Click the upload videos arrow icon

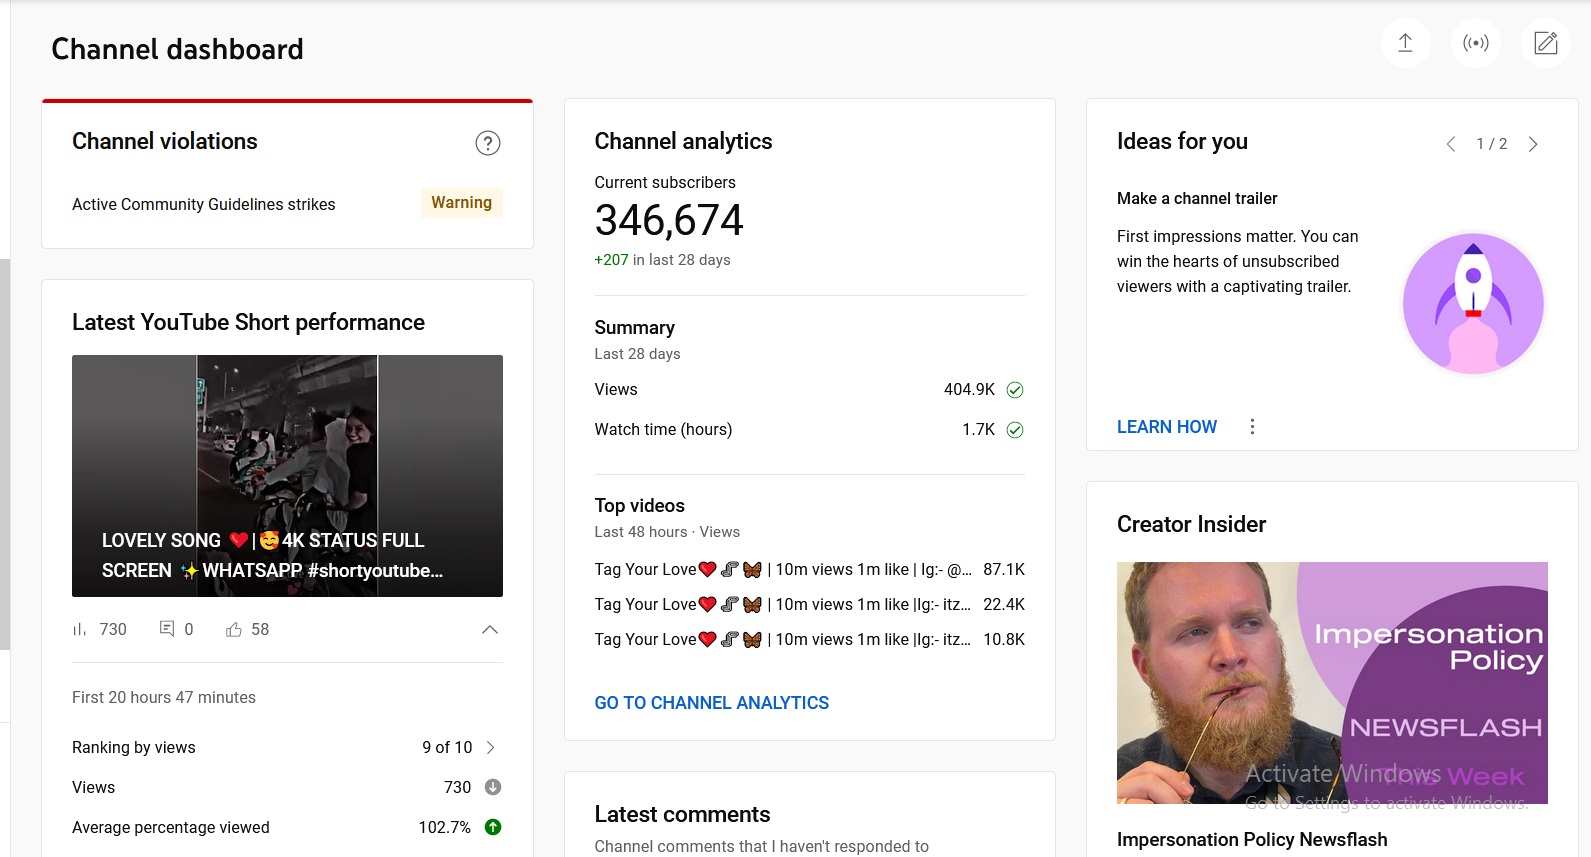1405,43
